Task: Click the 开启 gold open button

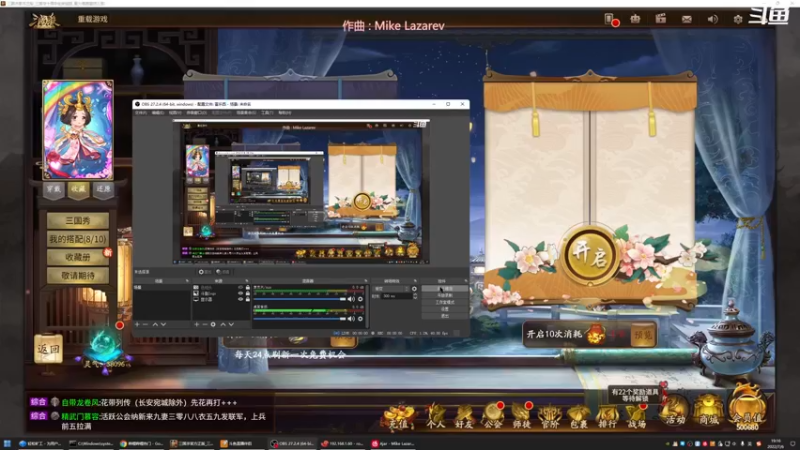Action: click(590, 257)
